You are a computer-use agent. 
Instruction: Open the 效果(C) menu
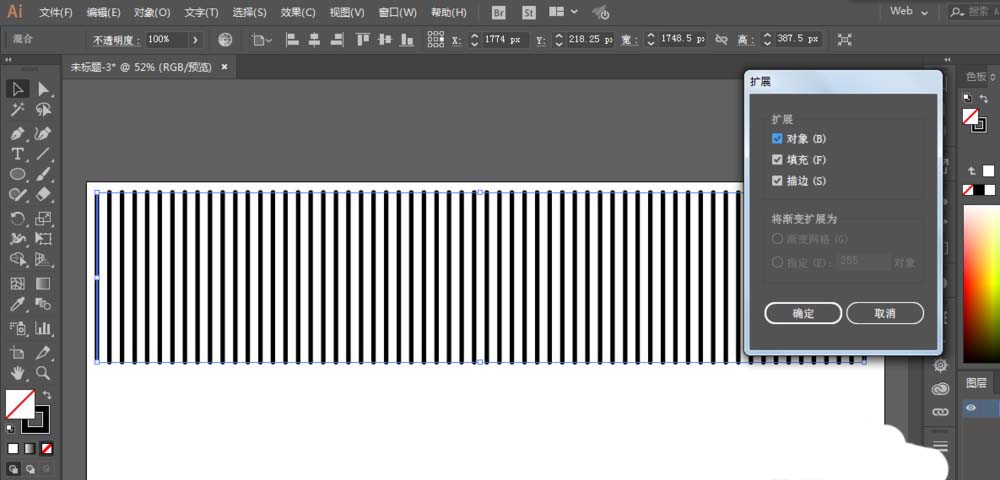[x=298, y=13]
